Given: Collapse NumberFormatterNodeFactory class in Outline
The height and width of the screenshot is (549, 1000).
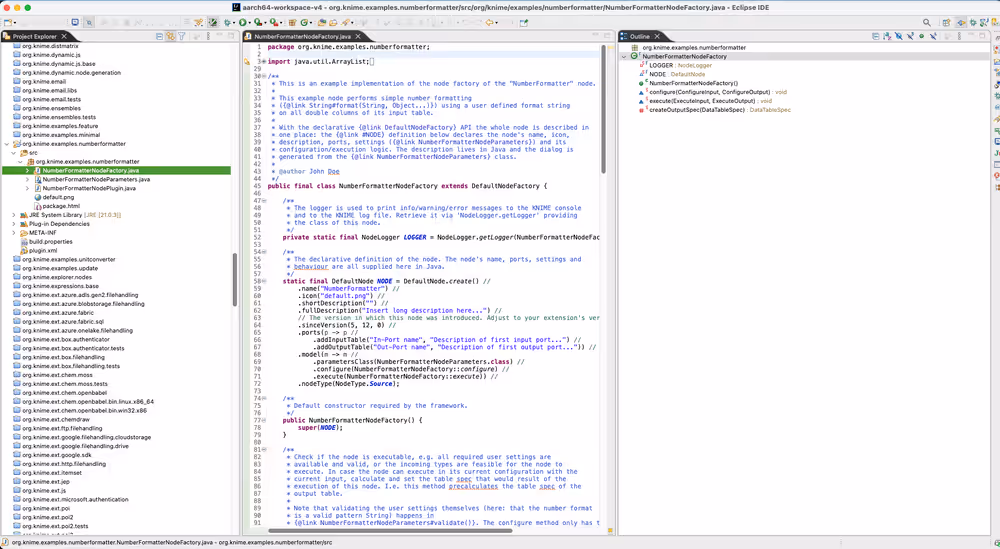Looking at the screenshot, I should [624, 56].
